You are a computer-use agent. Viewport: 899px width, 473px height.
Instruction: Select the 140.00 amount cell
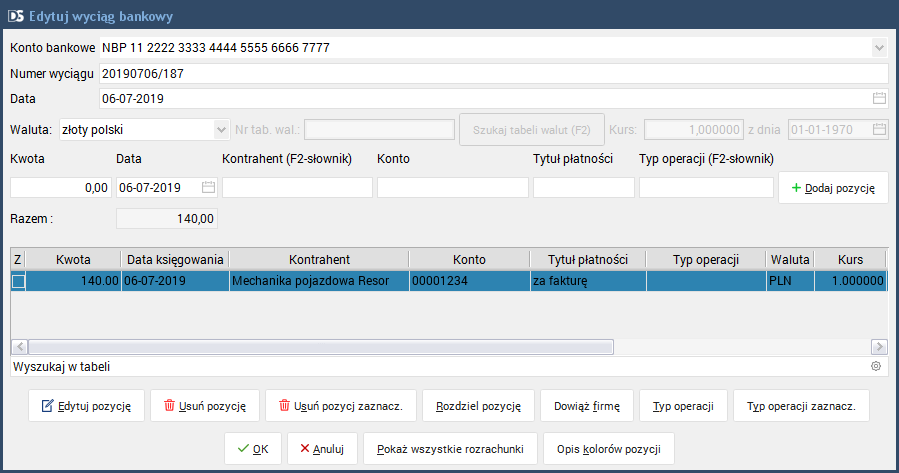73,281
